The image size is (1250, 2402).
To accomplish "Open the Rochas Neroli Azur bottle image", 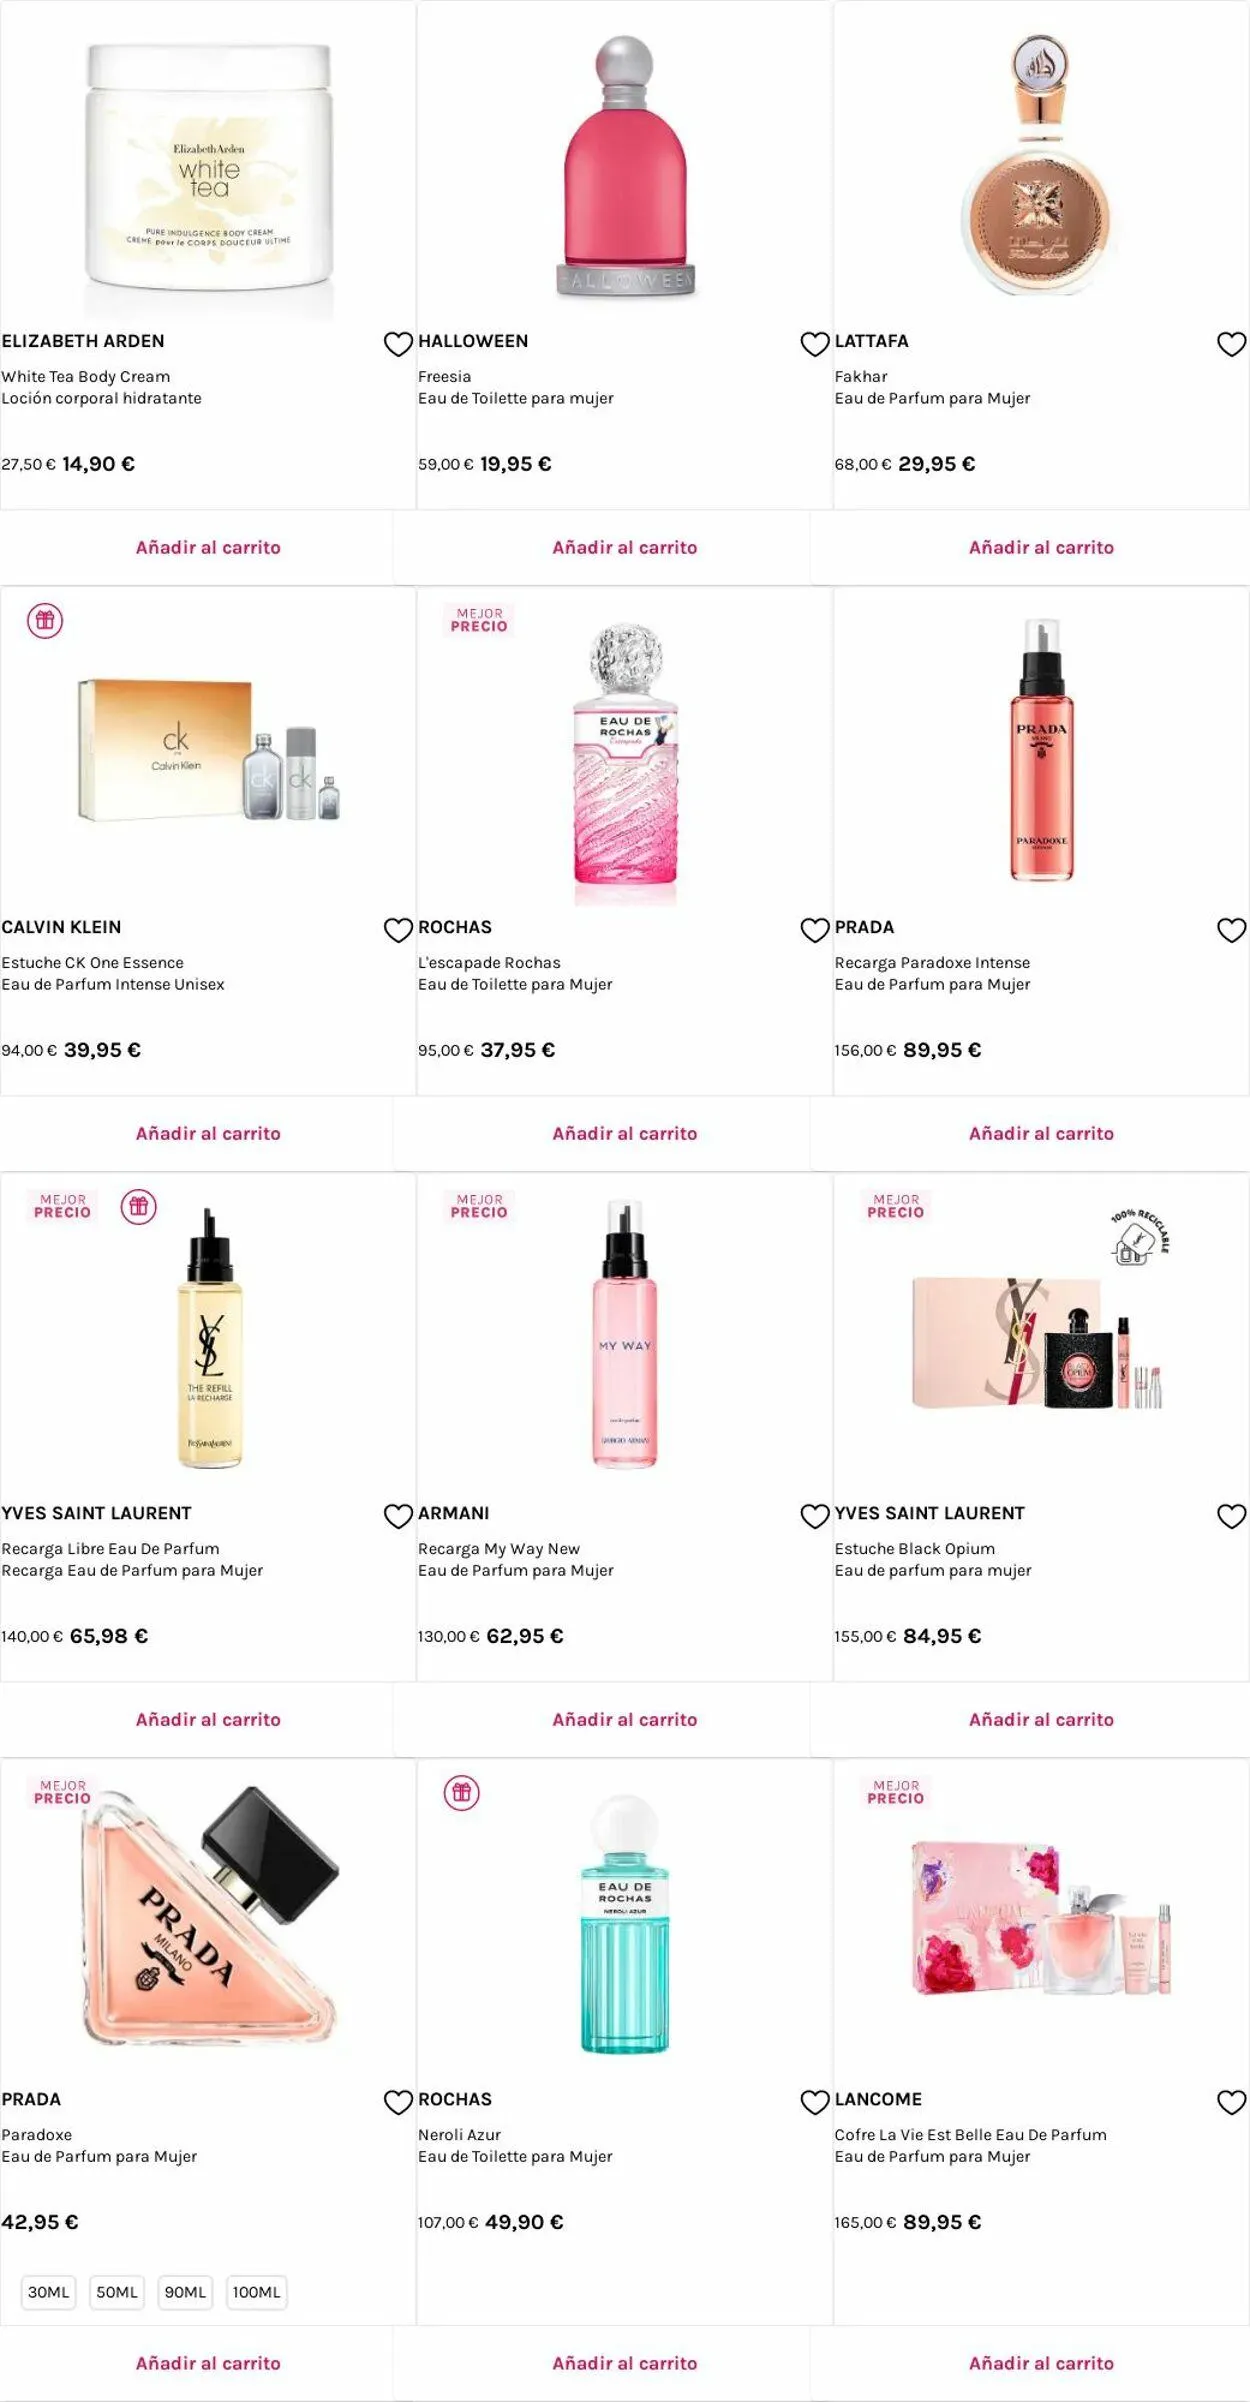I will pos(625,1923).
